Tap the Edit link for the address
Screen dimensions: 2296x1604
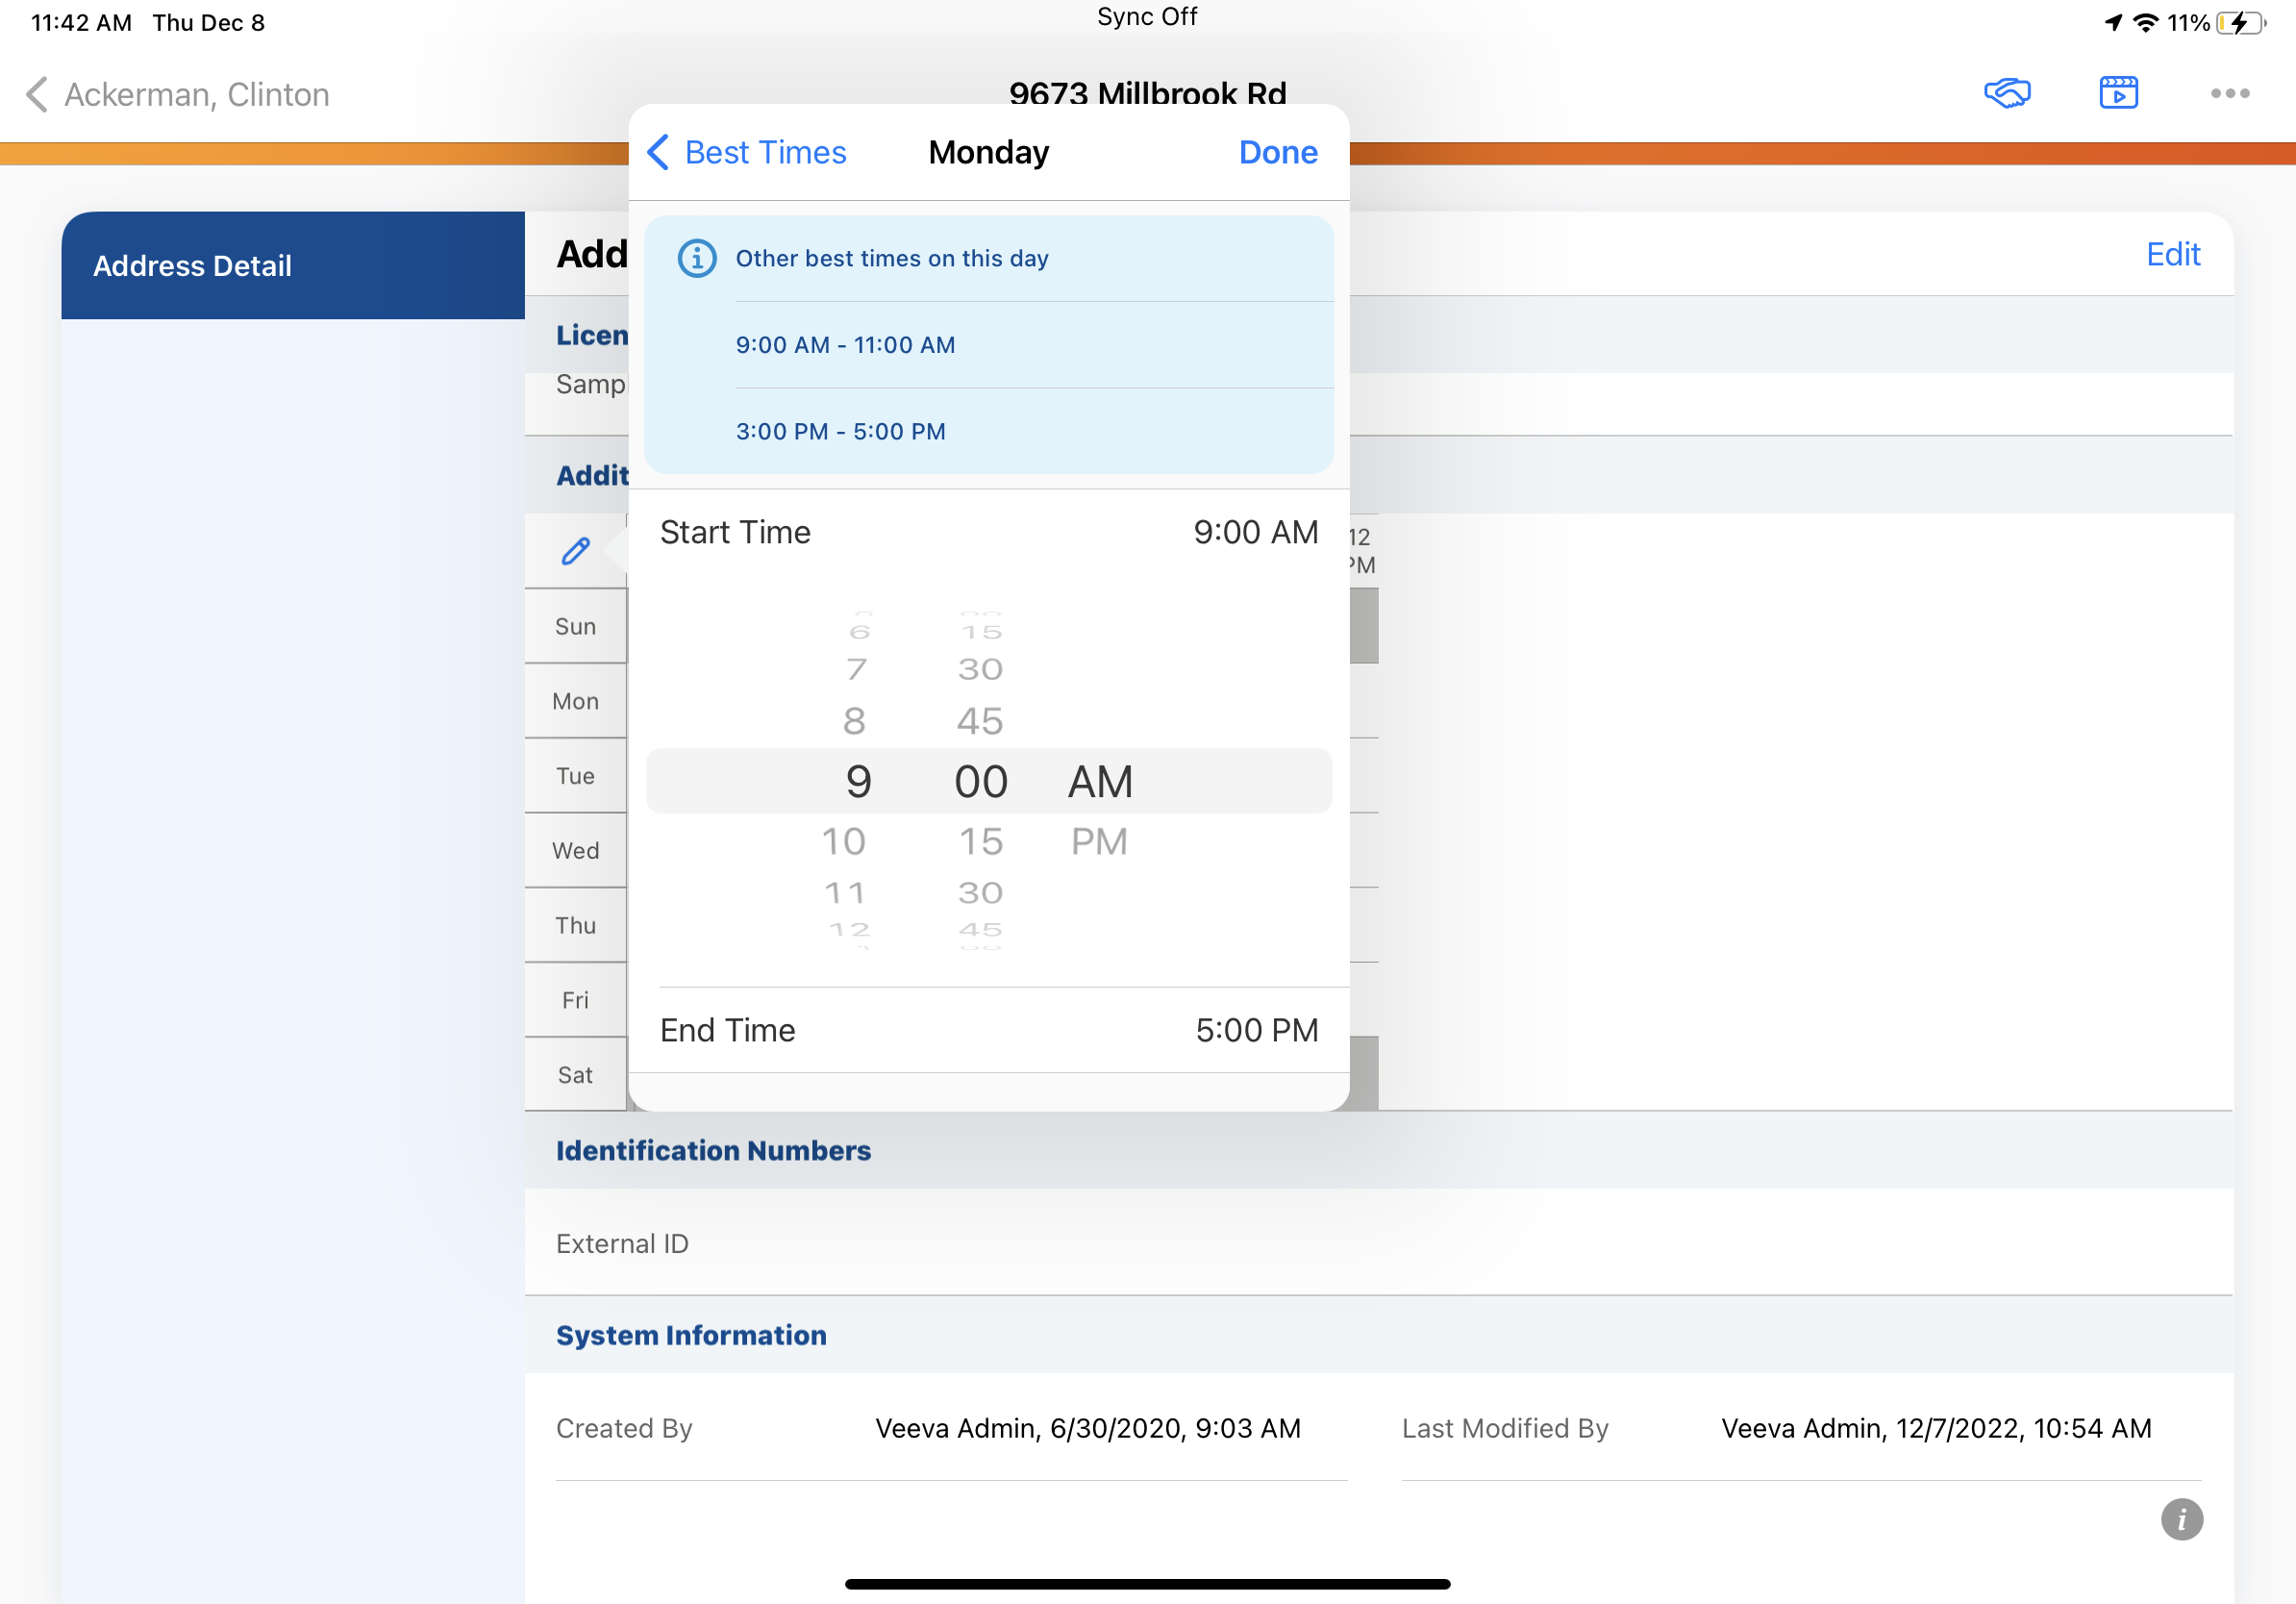click(2172, 254)
